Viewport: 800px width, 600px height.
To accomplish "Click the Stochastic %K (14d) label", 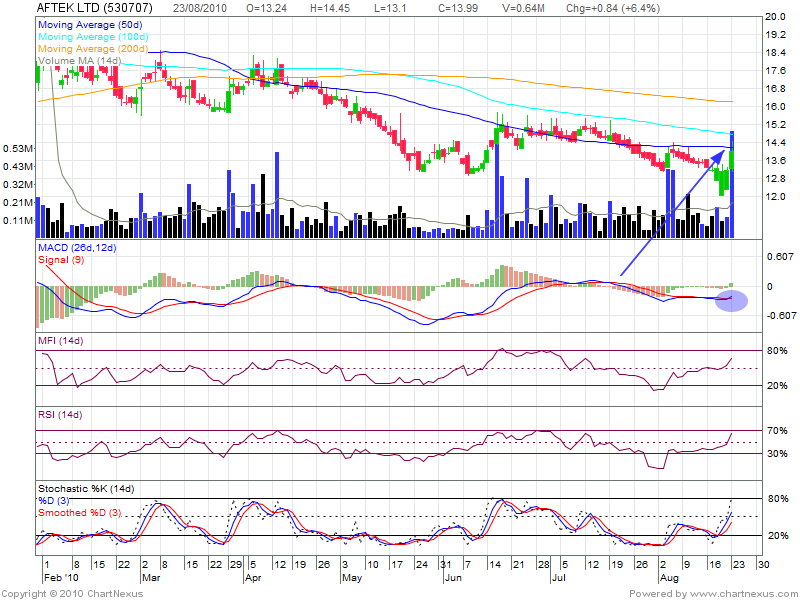I will [85, 488].
